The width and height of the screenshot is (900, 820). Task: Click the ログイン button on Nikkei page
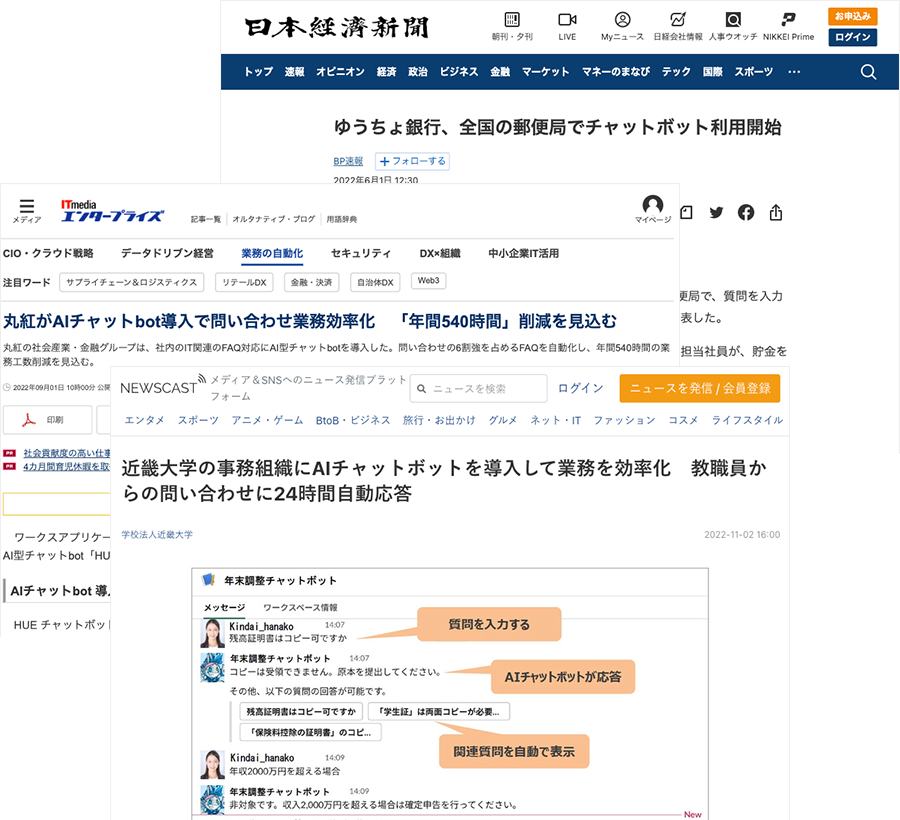coord(852,37)
